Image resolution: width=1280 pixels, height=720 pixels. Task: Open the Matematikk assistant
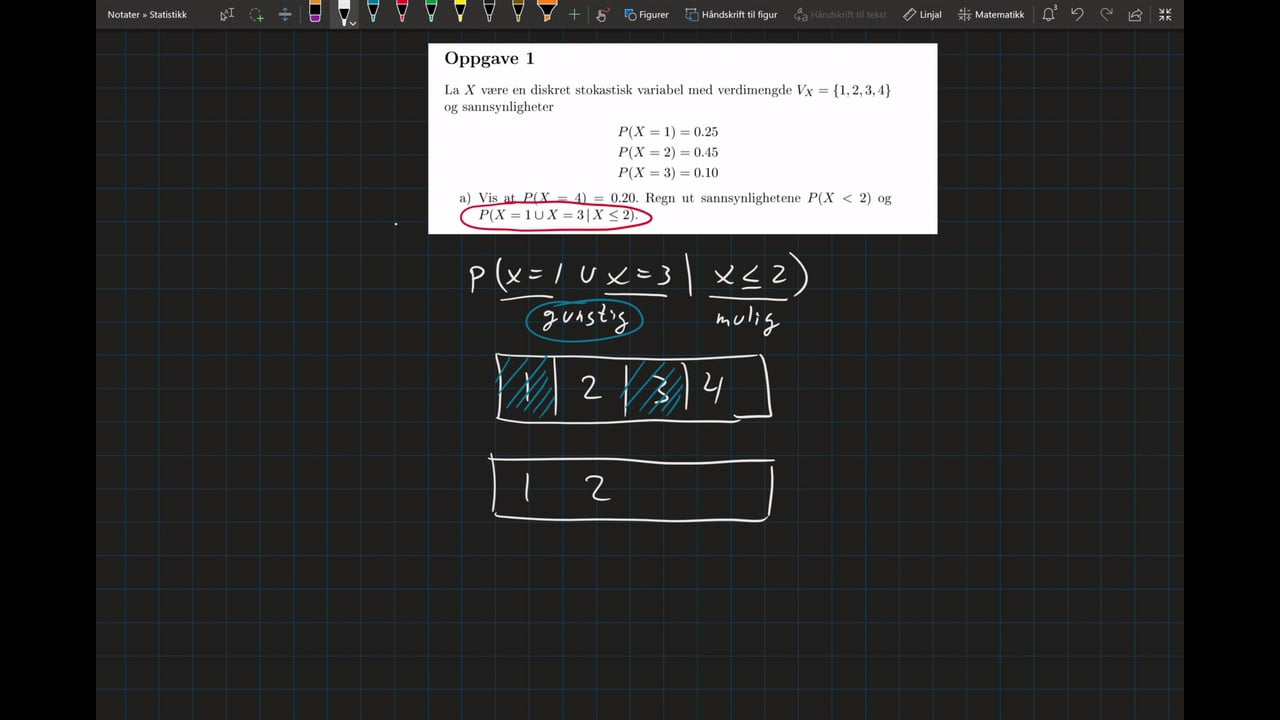[991, 15]
